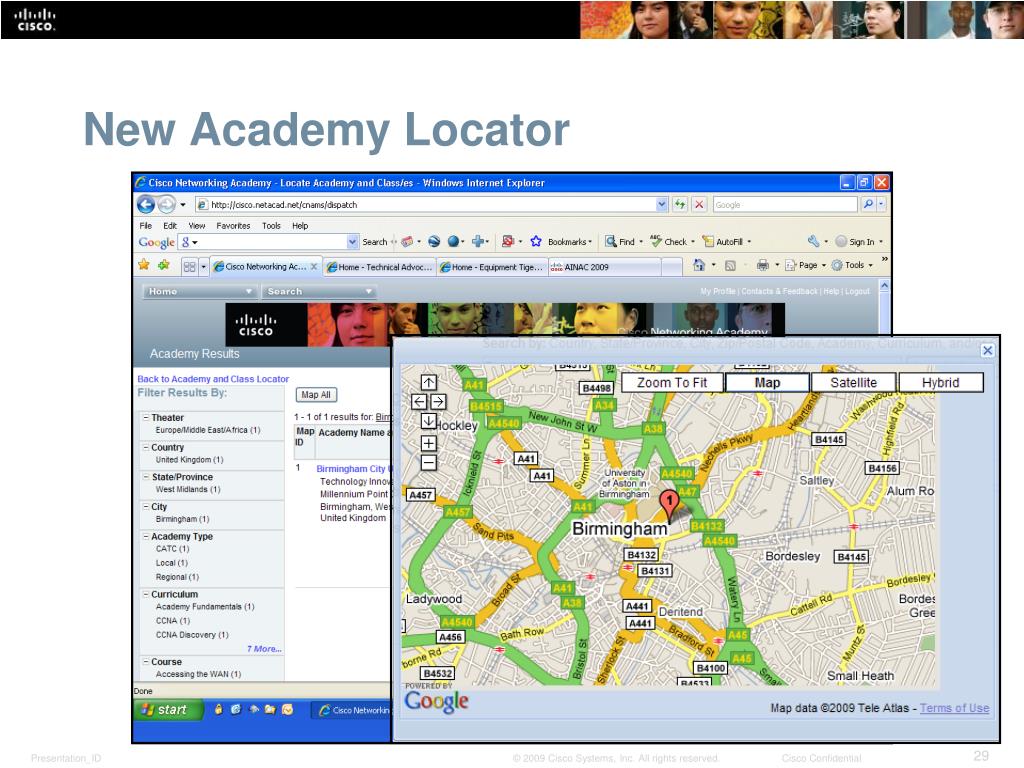Pan the map down with arrow
Screen dimensions: 1024x768
click(428, 421)
